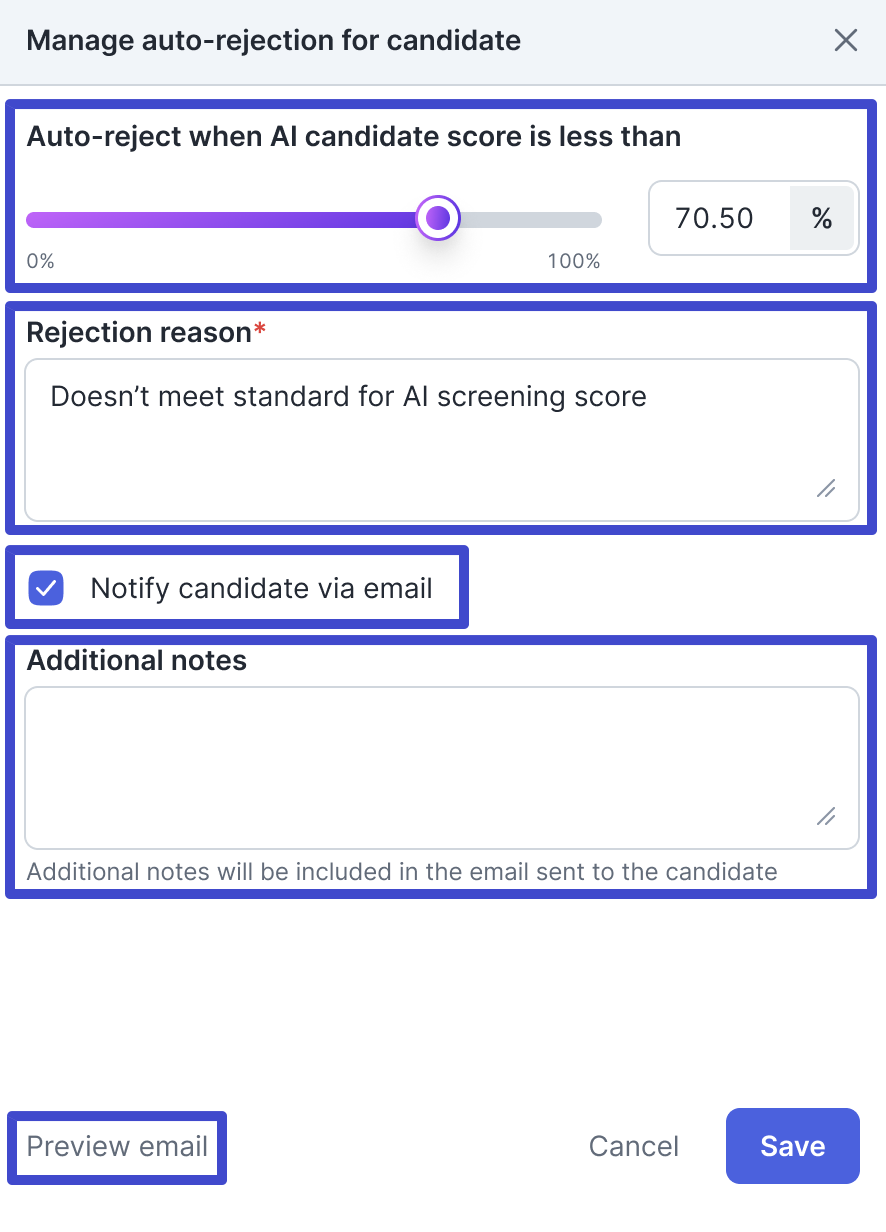Click the 'Notify candidate via email' label text
Viewport: 886px width, 1232px height.
coord(261,588)
